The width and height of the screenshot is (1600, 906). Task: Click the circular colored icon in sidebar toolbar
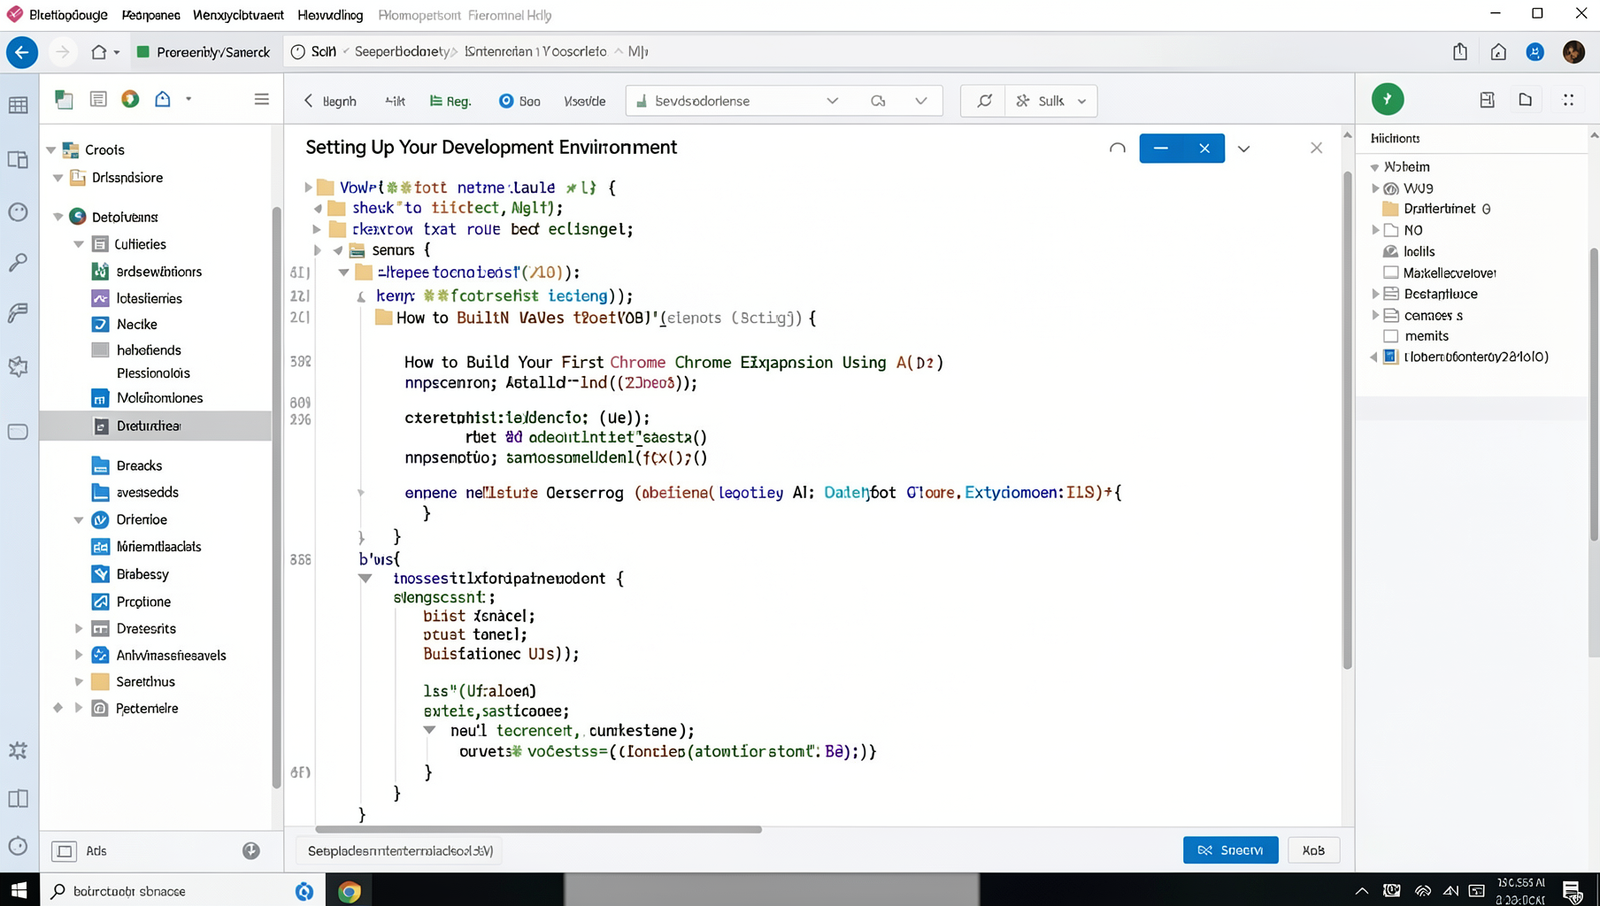point(130,99)
